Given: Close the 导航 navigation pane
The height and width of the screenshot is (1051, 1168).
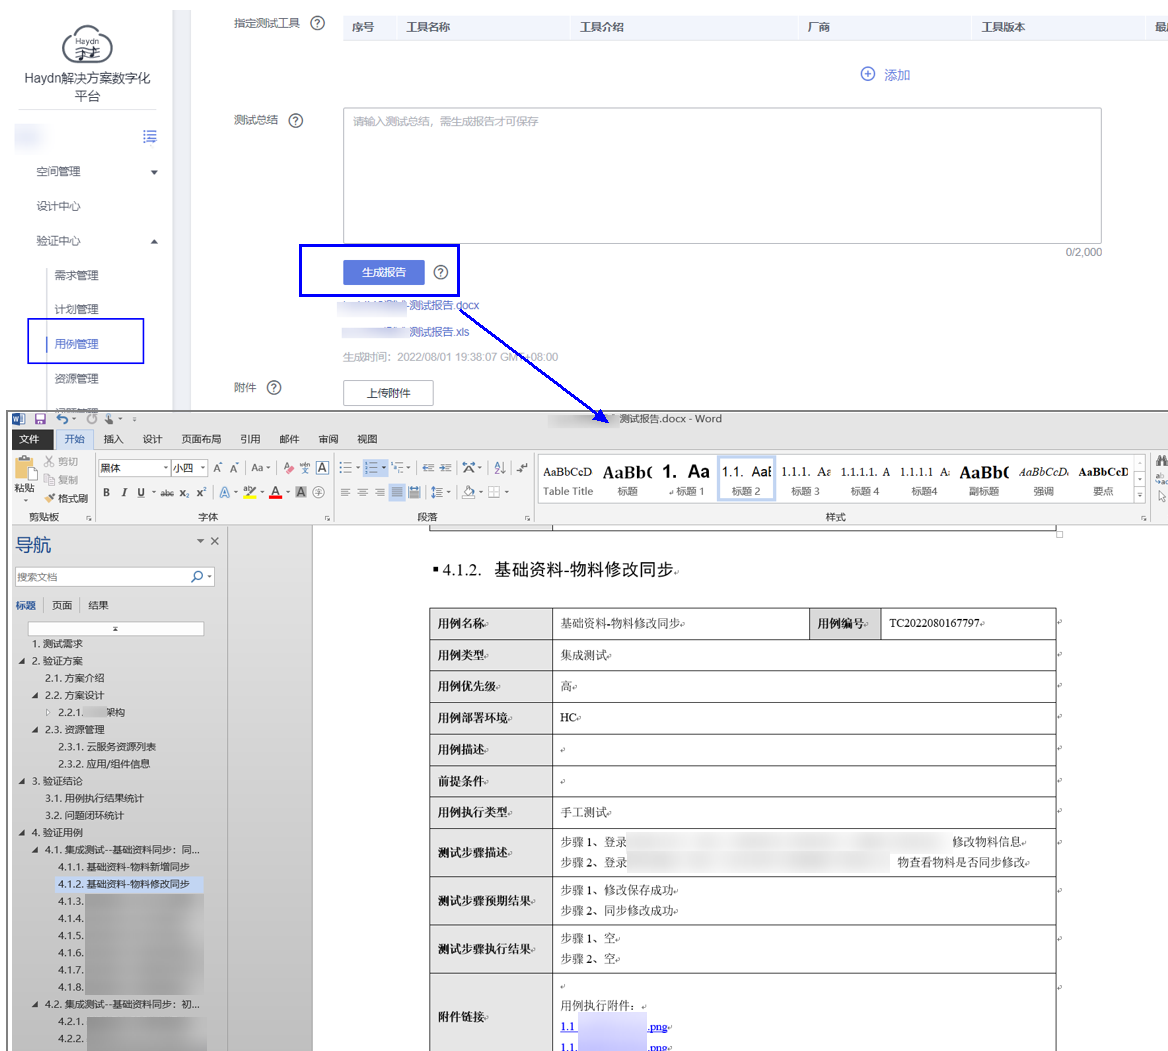Looking at the screenshot, I should [215, 542].
